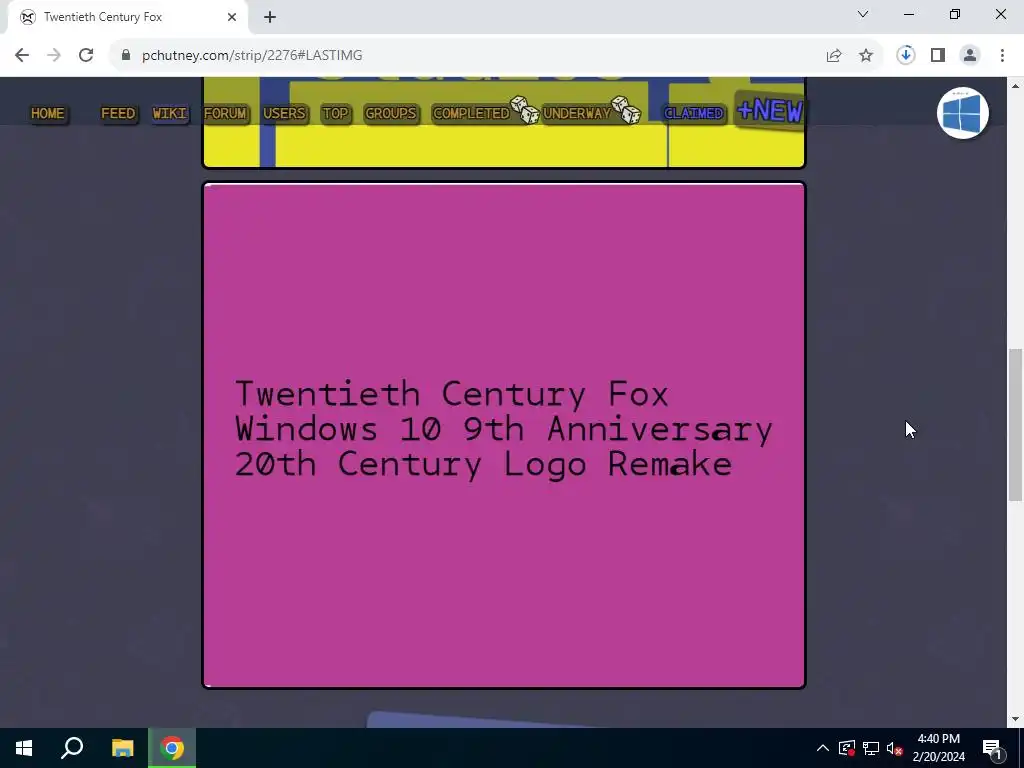The width and height of the screenshot is (1024, 768).
Task: Open the taskbar clock and date
Action: tap(938, 748)
